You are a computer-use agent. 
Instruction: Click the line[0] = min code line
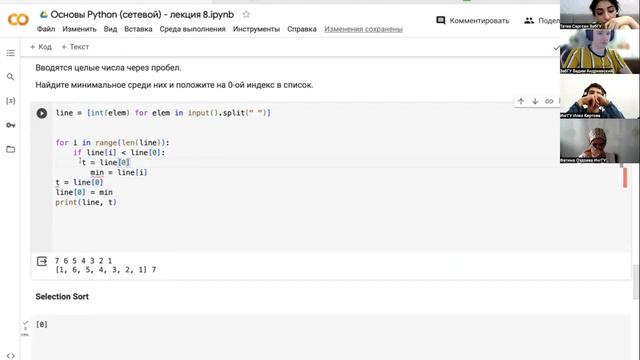(x=84, y=192)
